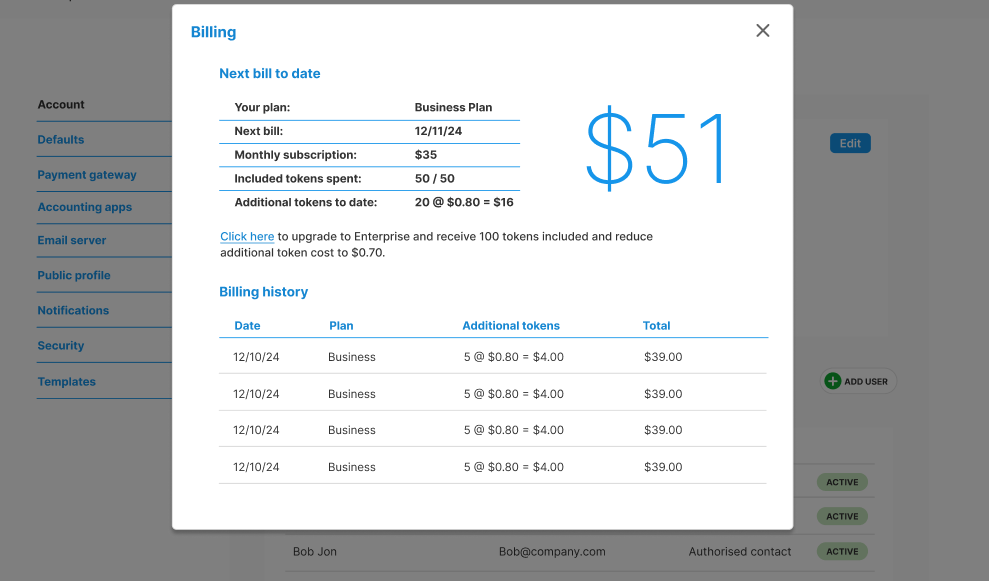The height and width of the screenshot is (581, 989).
Task: Close the Billing dialog with the X
Action: (763, 30)
